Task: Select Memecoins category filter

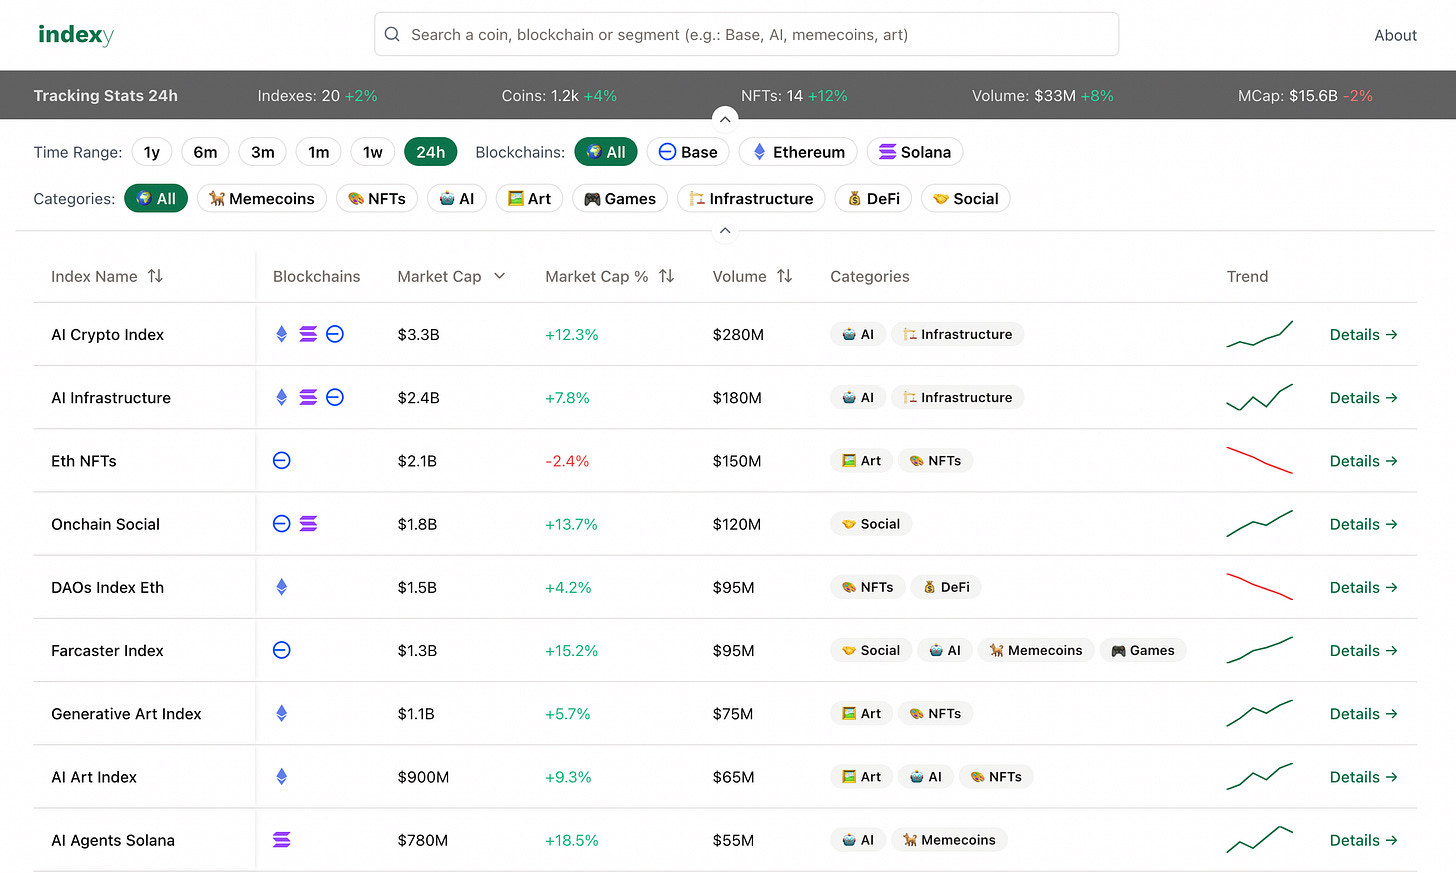Action: pos(262,198)
